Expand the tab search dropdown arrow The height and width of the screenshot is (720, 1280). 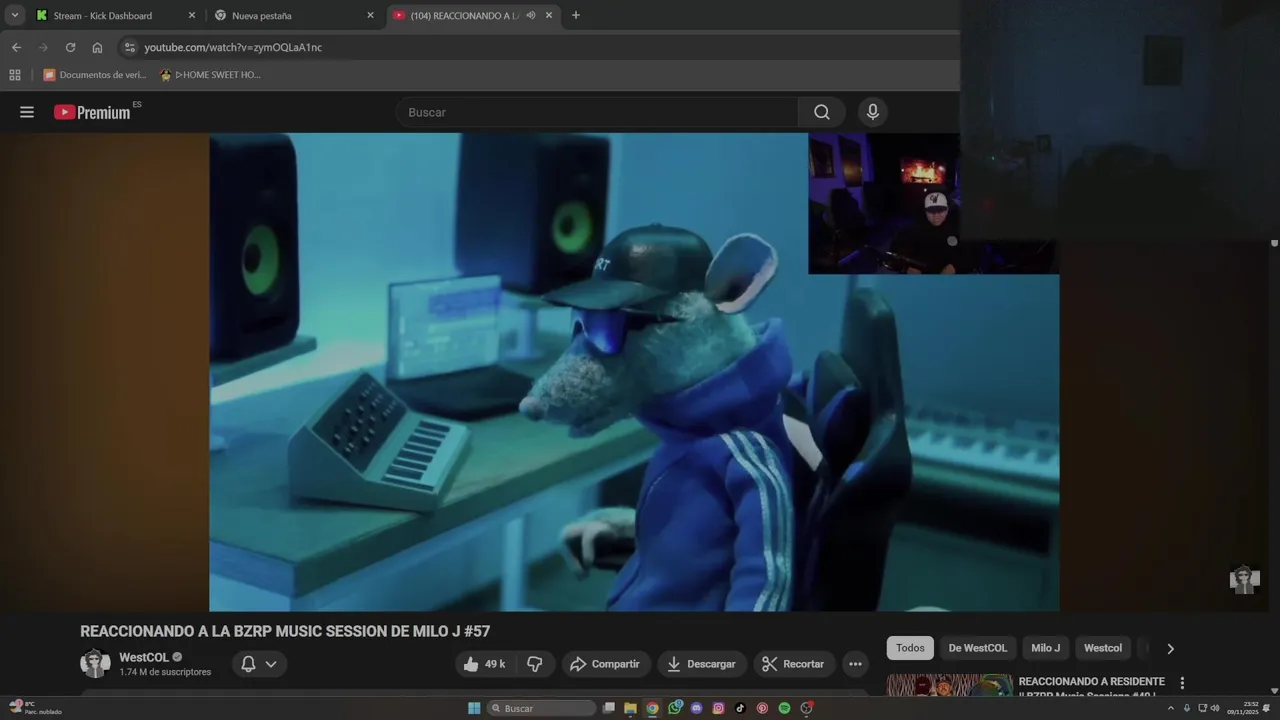point(15,15)
